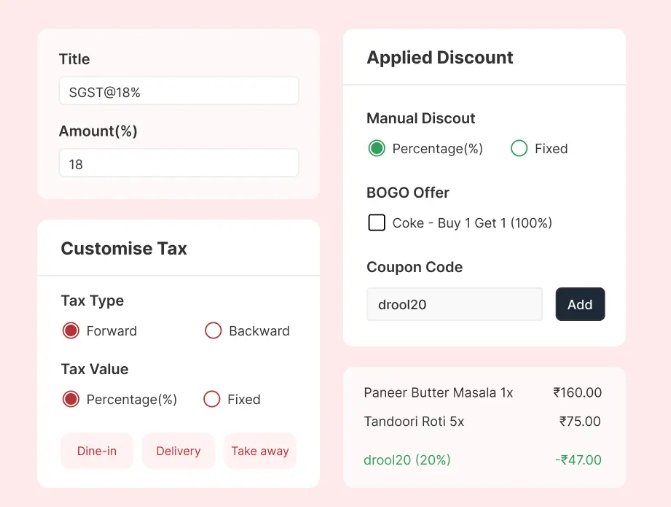The width and height of the screenshot is (671, 507).
Task: Click into the Title input field
Action: (178, 91)
